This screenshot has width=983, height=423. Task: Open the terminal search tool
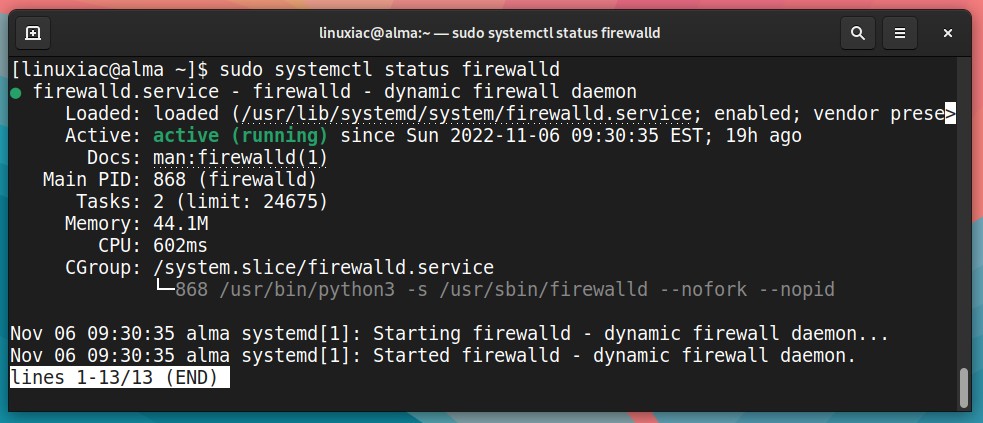click(x=858, y=33)
